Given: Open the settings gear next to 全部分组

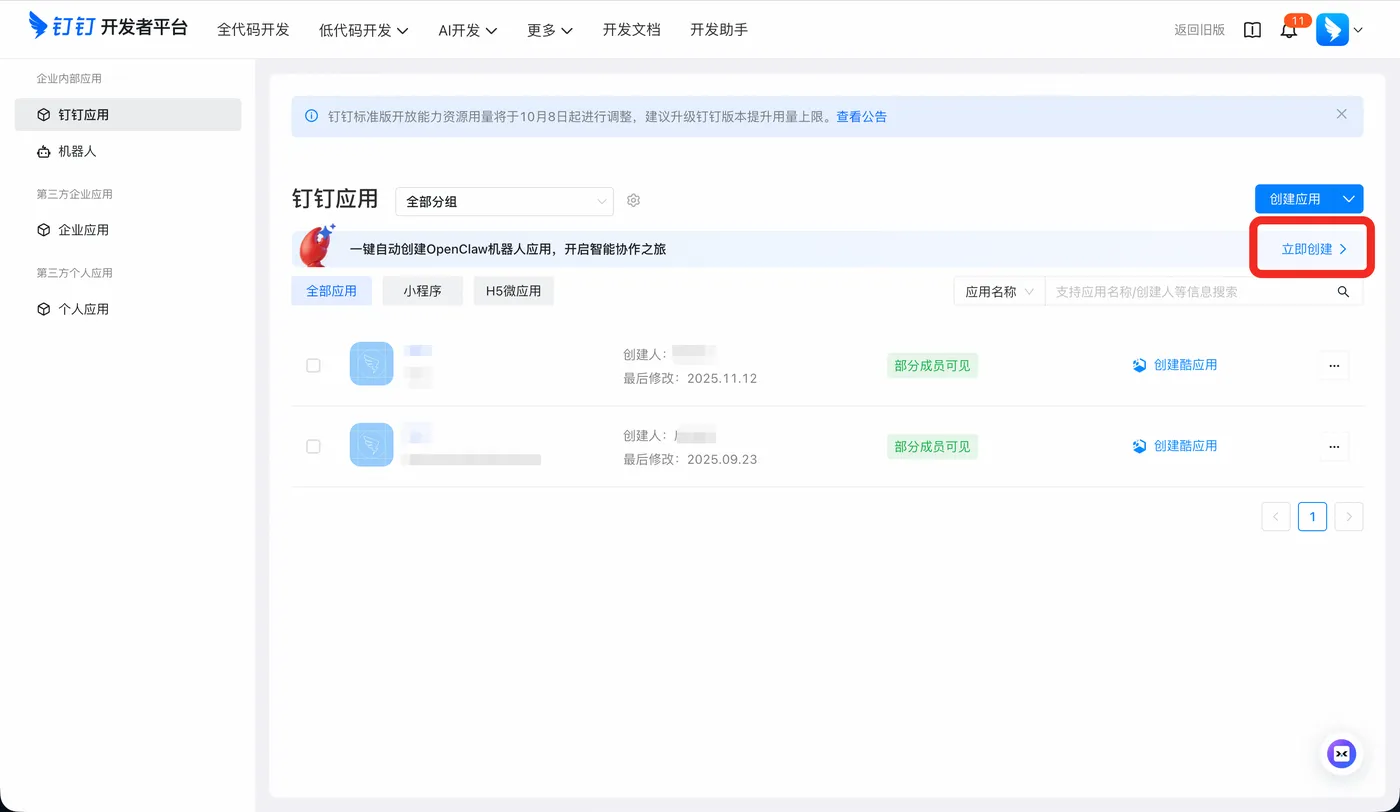Looking at the screenshot, I should (633, 199).
